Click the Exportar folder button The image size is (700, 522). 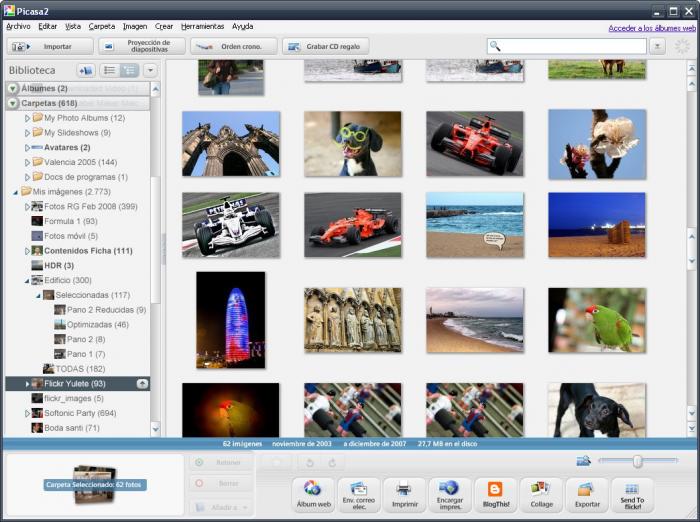586,494
